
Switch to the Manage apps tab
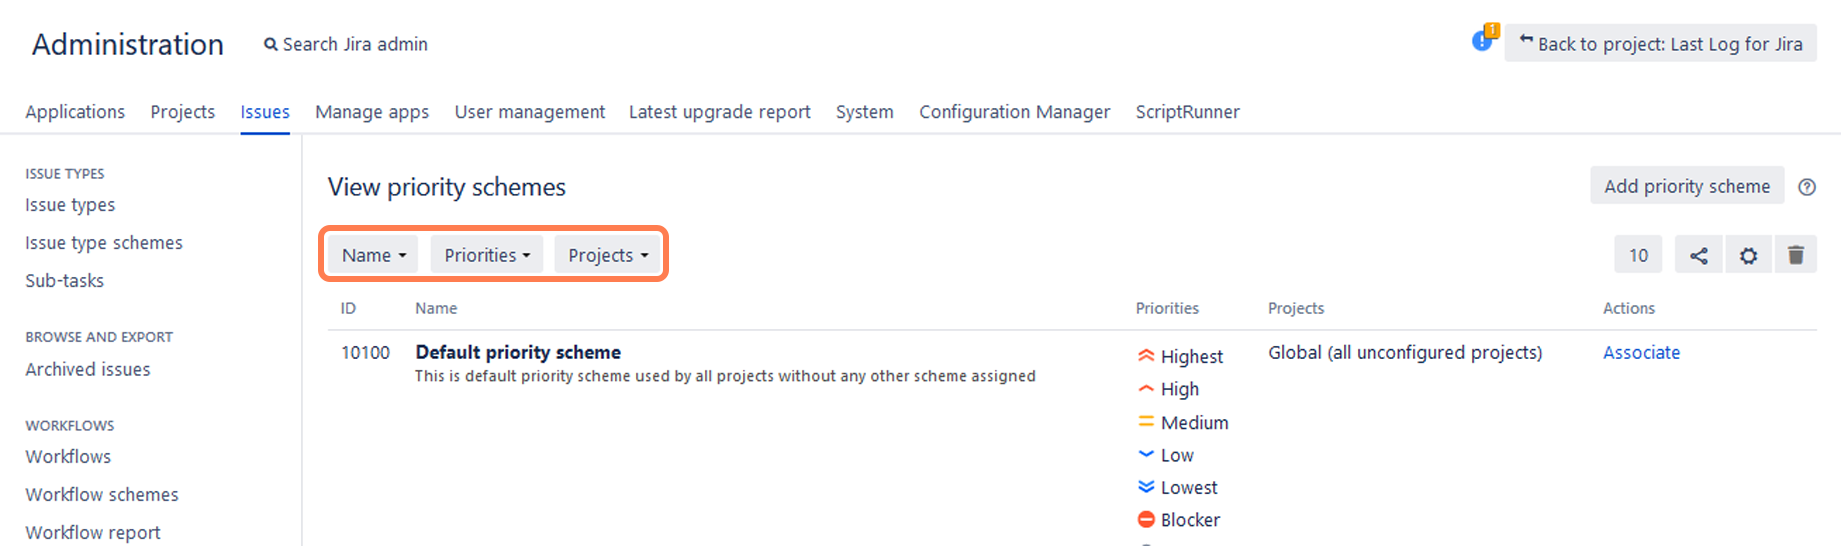pos(372,112)
